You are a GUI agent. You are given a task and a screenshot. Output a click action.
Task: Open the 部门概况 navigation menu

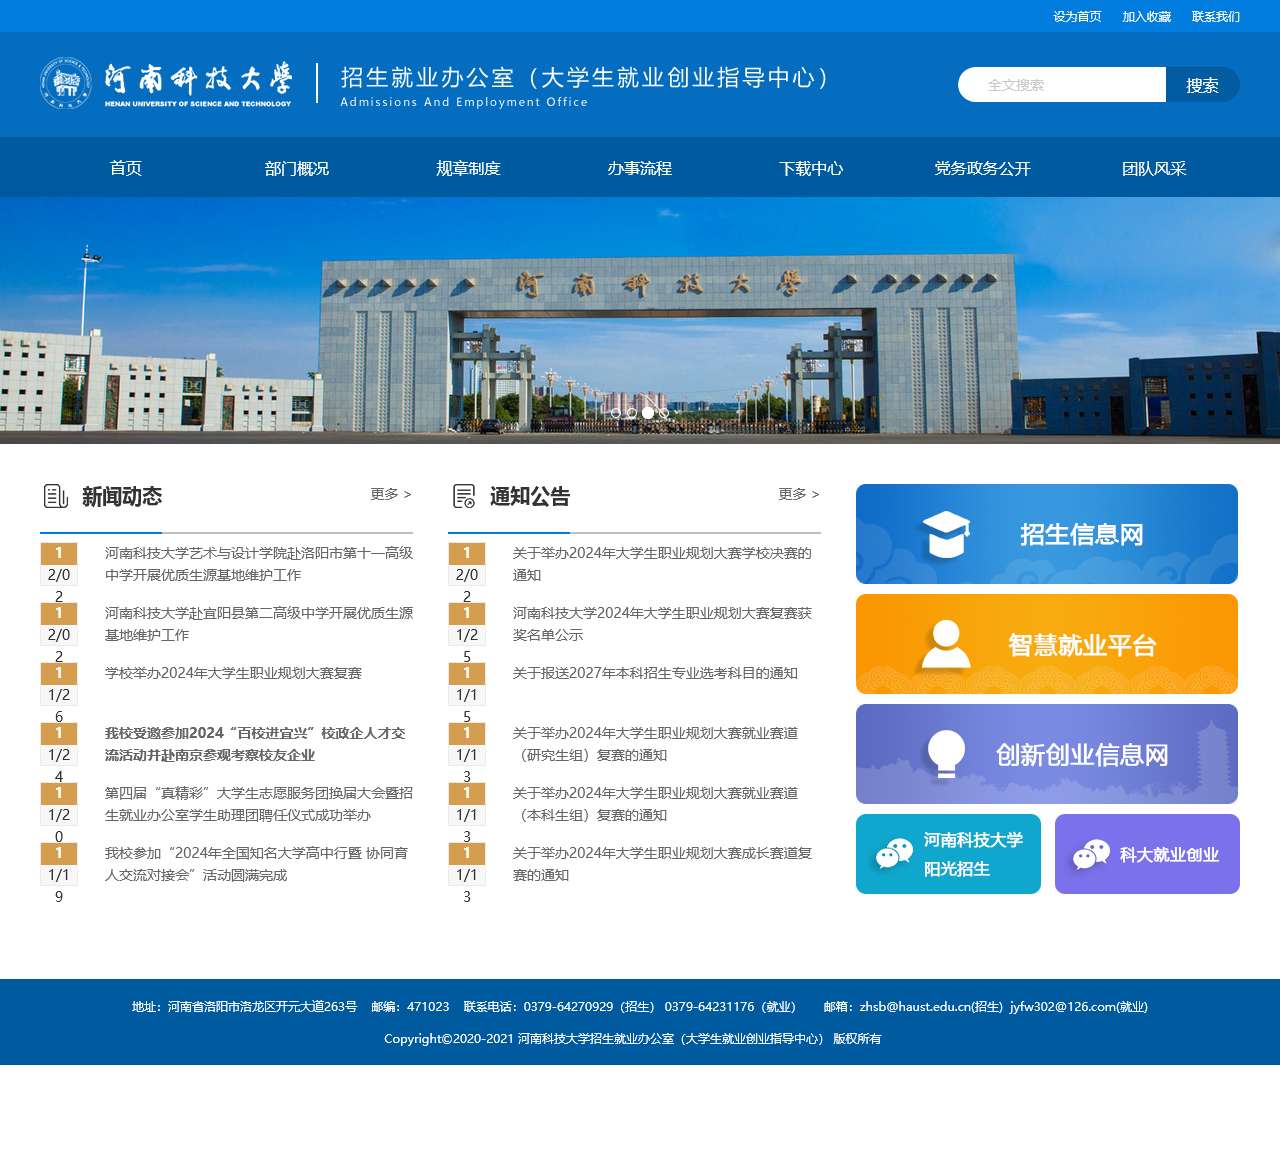coord(296,168)
